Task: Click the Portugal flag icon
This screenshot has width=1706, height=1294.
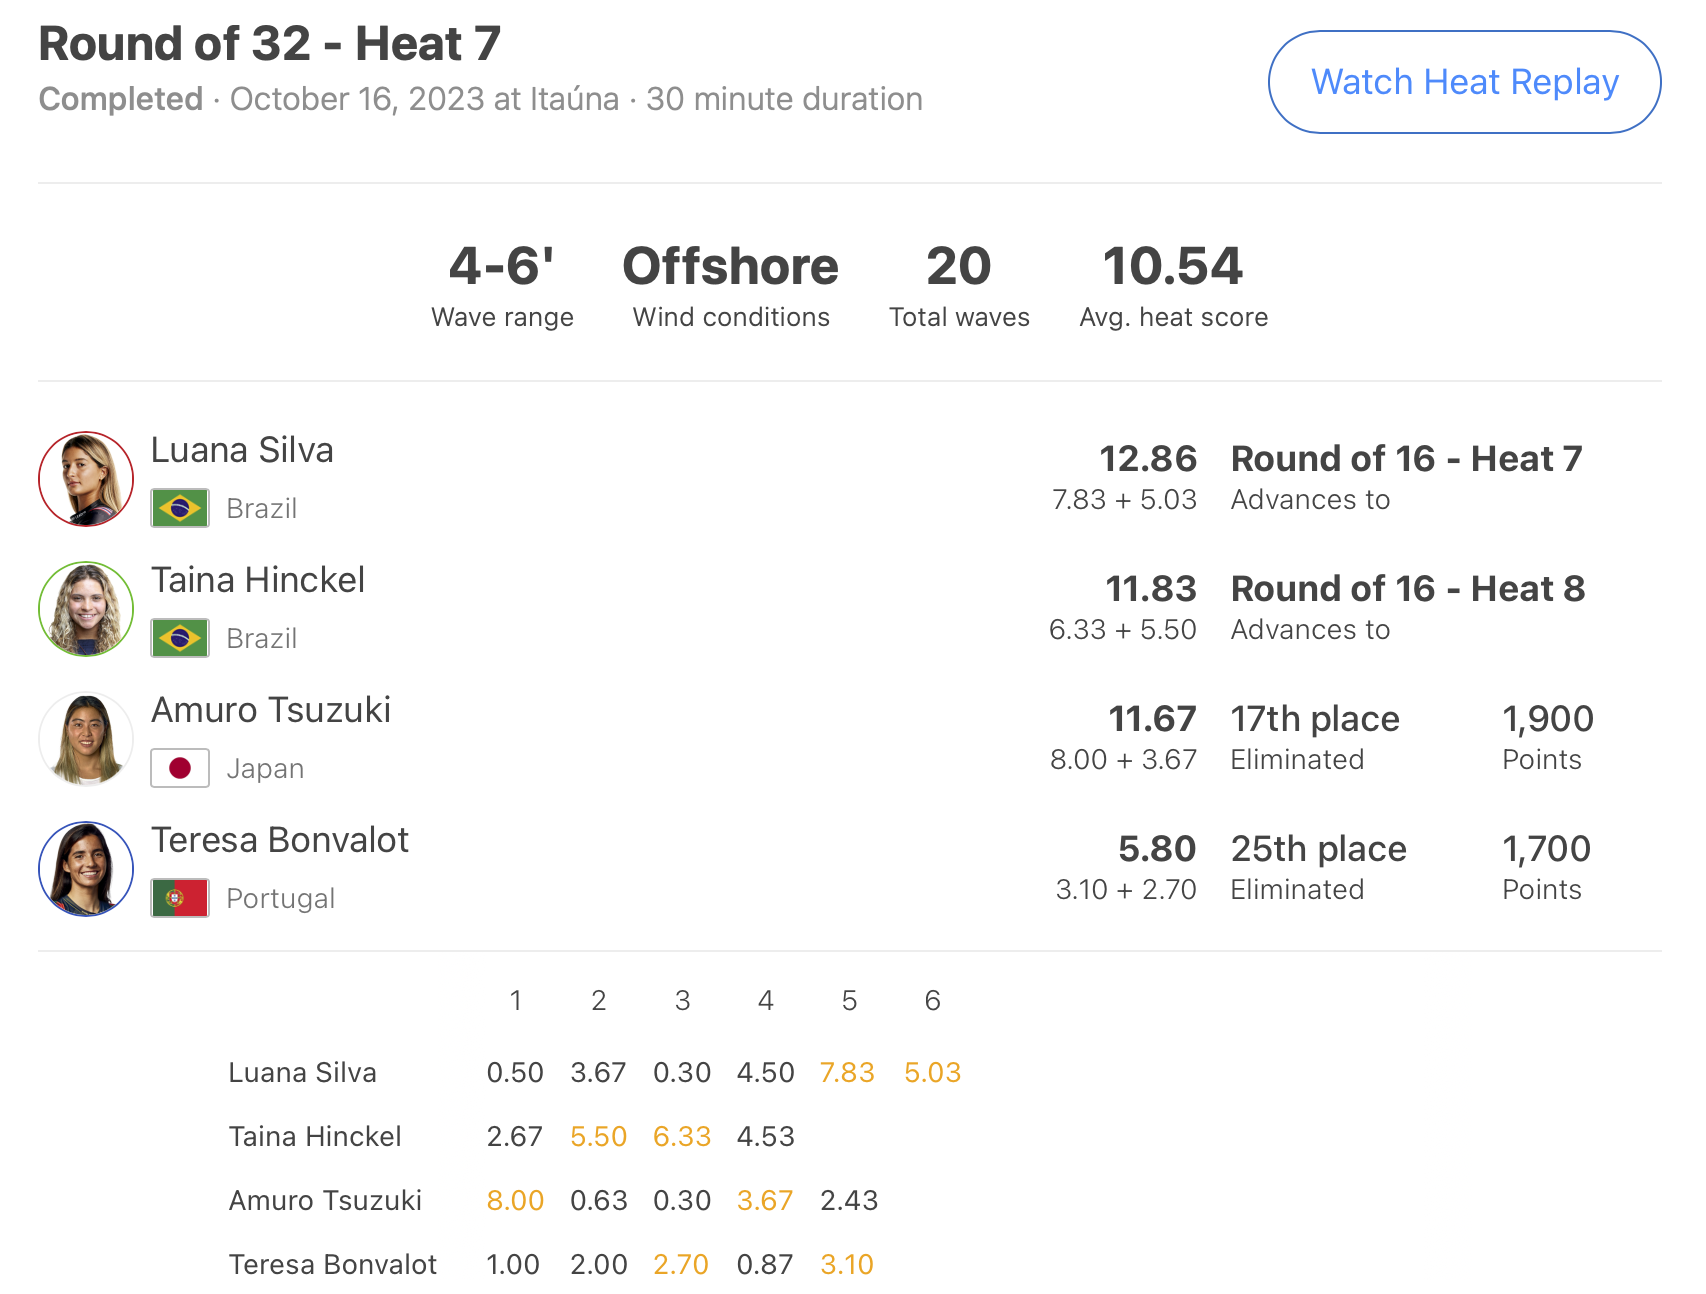Action: pyautogui.click(x=180, y=898)
